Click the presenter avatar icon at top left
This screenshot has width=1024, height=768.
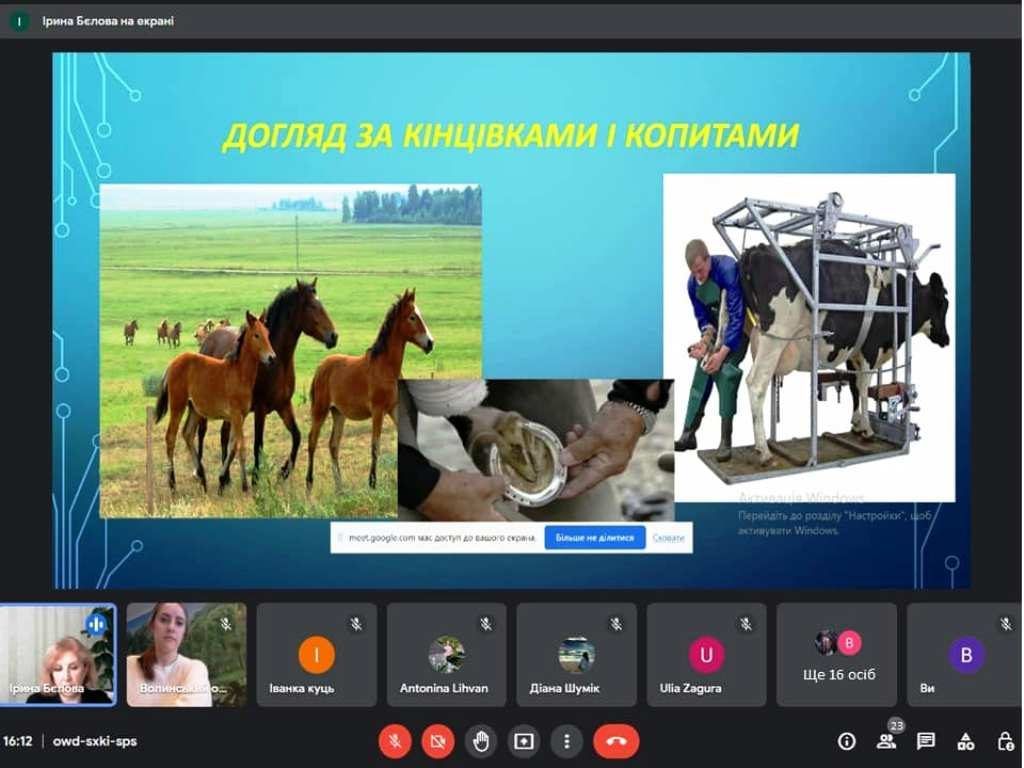pos(19,21)
